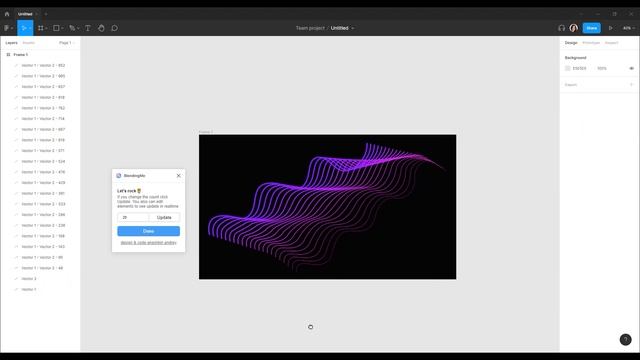The height and width of the screenshot is (360, 640).
Task: Select the Rectangle shape tool
Action: click(56, 28)
